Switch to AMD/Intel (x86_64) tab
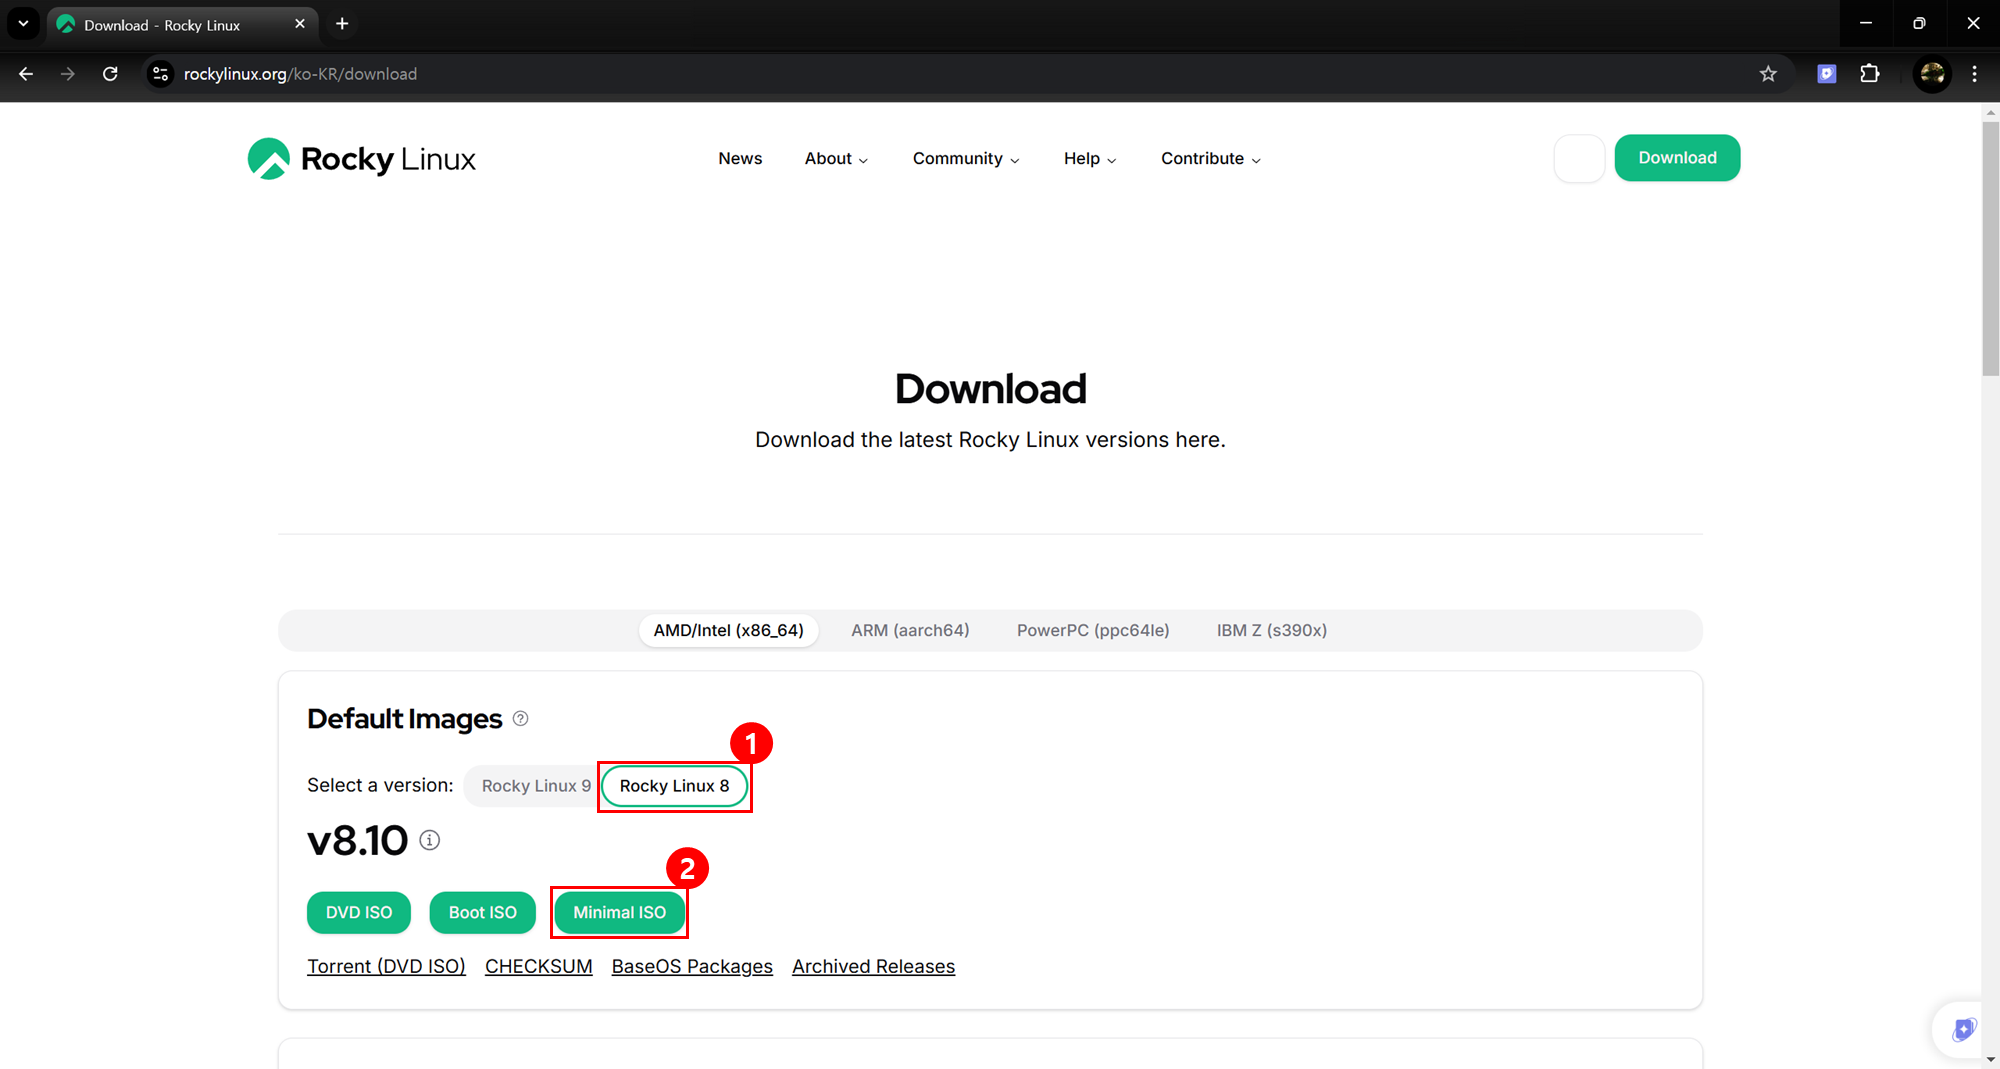 click(729, 631)
